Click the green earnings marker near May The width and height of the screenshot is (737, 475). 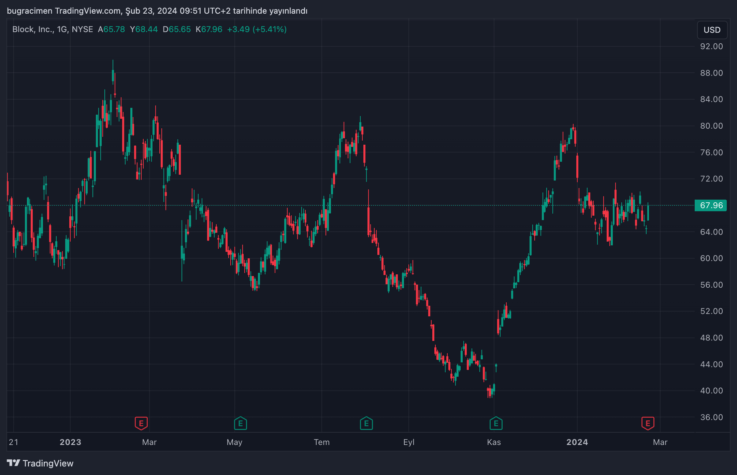coord(240,423)
